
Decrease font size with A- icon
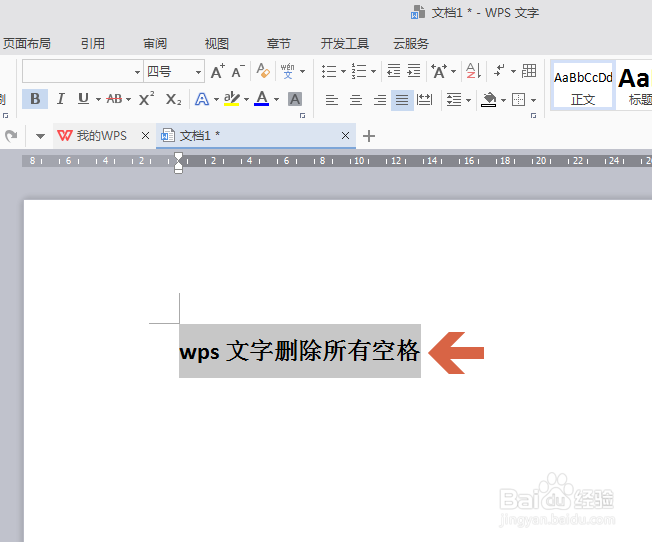[238, 72]
